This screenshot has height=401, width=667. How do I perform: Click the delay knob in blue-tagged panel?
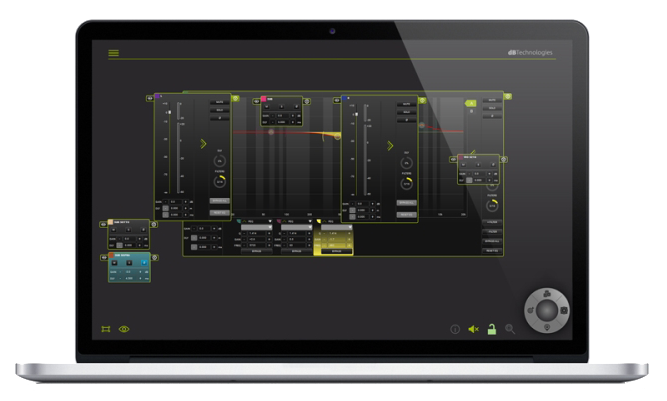(407, 163)
